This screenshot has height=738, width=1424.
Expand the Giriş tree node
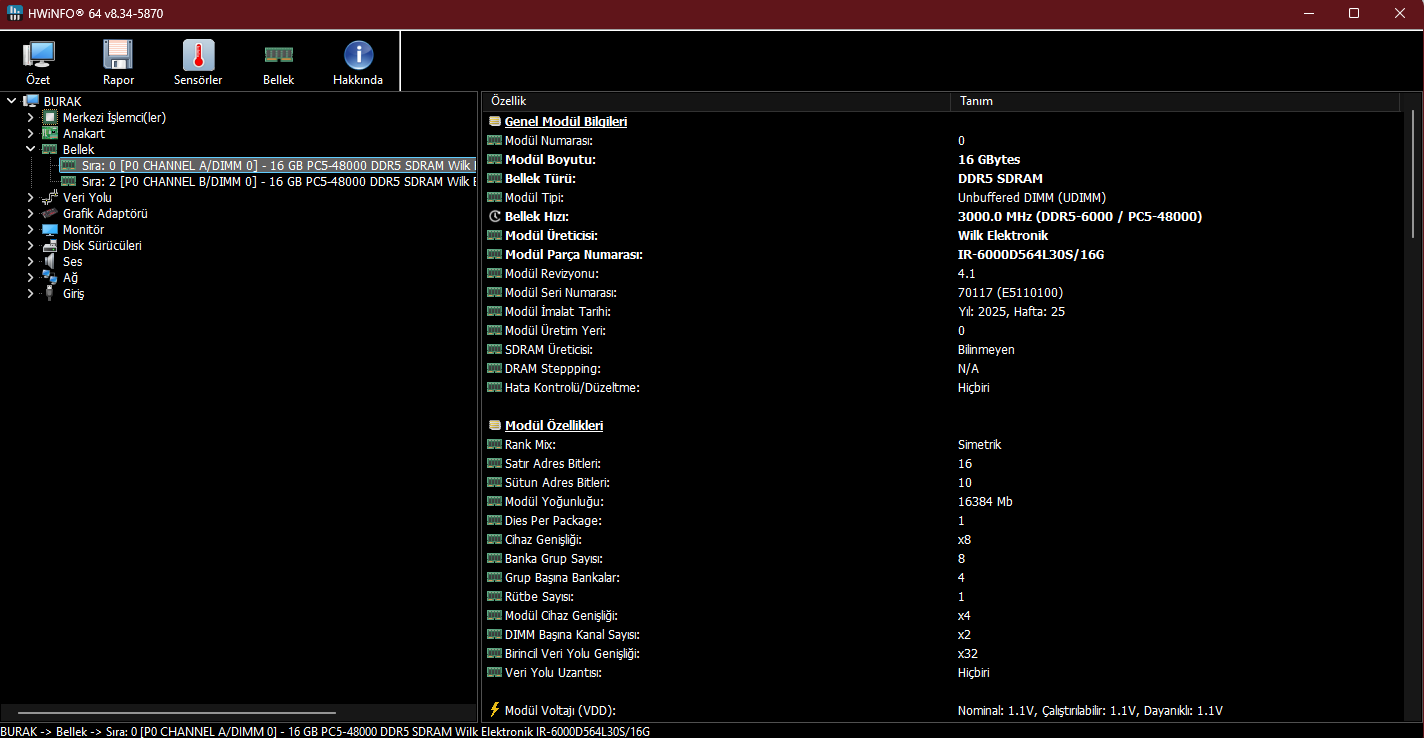(x=30, y=293)
